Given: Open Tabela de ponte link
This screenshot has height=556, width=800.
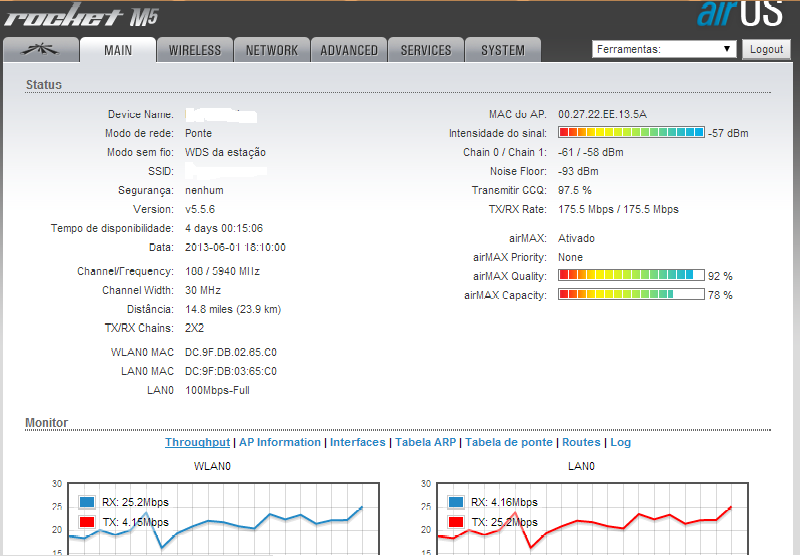Looking at the screenshot, I should tap(508, 442).
